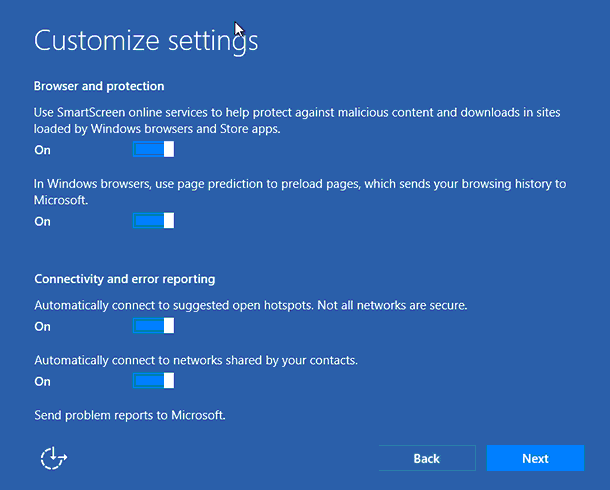Click the Next button
This screenshot has height=490, width=610.
535,458
